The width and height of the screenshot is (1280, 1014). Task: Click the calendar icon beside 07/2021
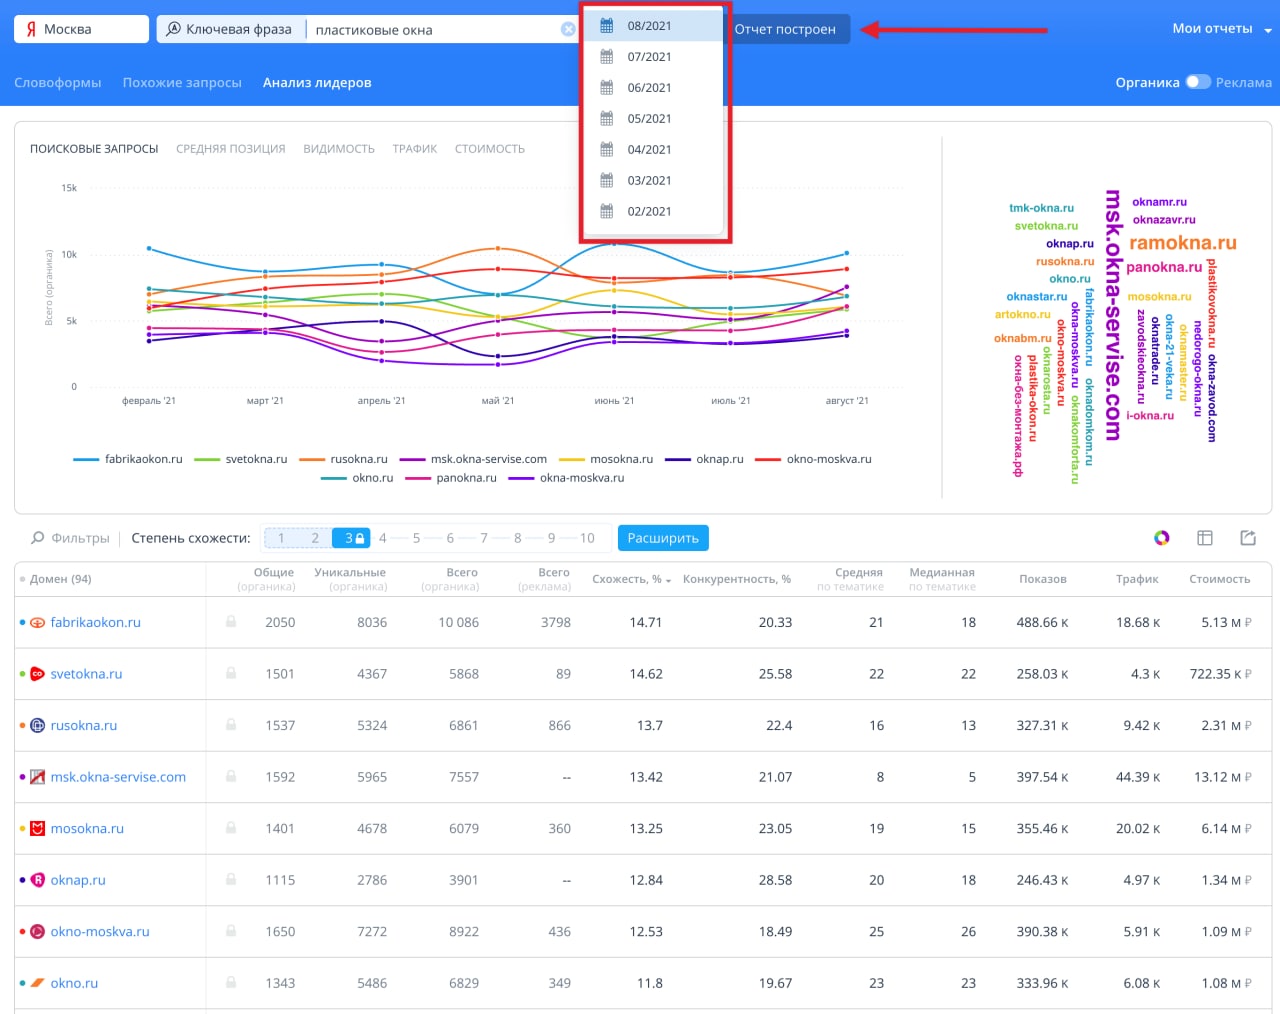click(606, 57)
